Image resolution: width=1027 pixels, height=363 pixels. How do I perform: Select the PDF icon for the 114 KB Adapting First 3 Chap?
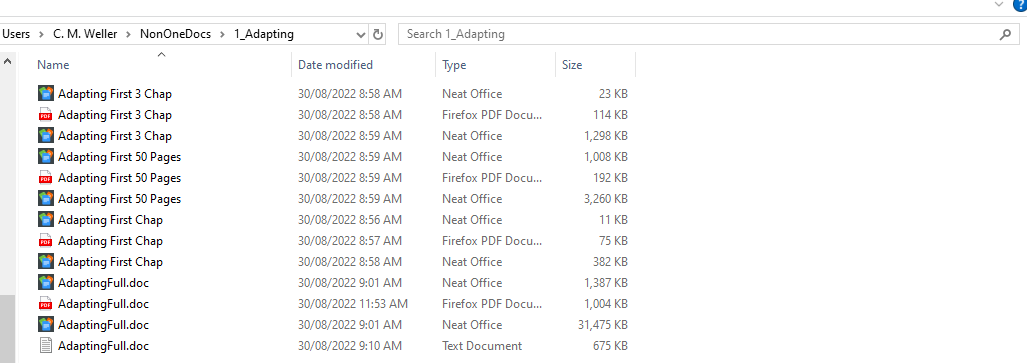pyautogui.click(x=46, y=115)
